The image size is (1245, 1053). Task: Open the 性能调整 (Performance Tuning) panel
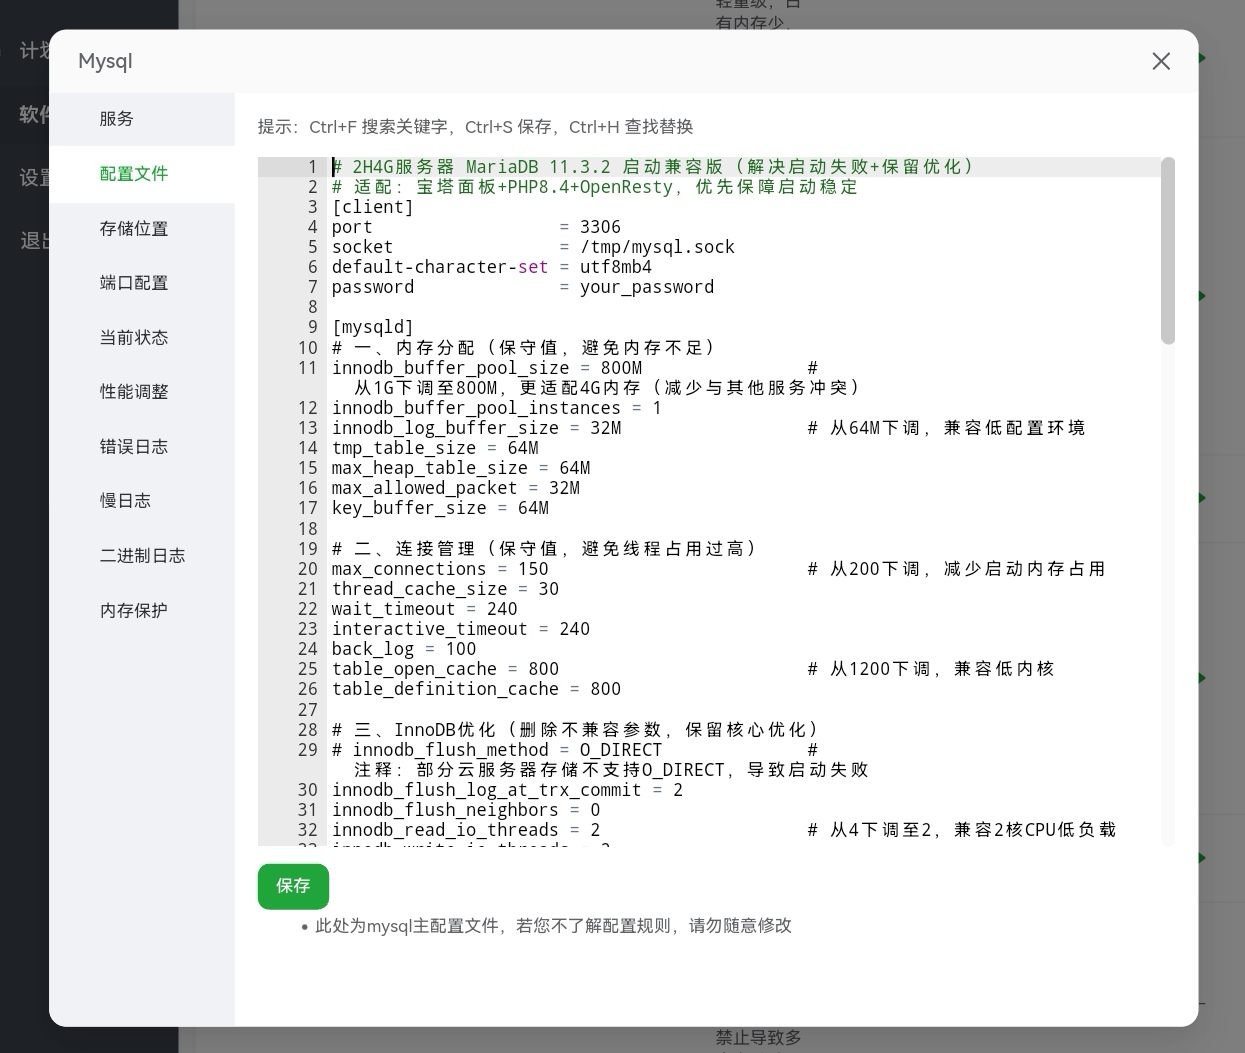click(134, 391)
